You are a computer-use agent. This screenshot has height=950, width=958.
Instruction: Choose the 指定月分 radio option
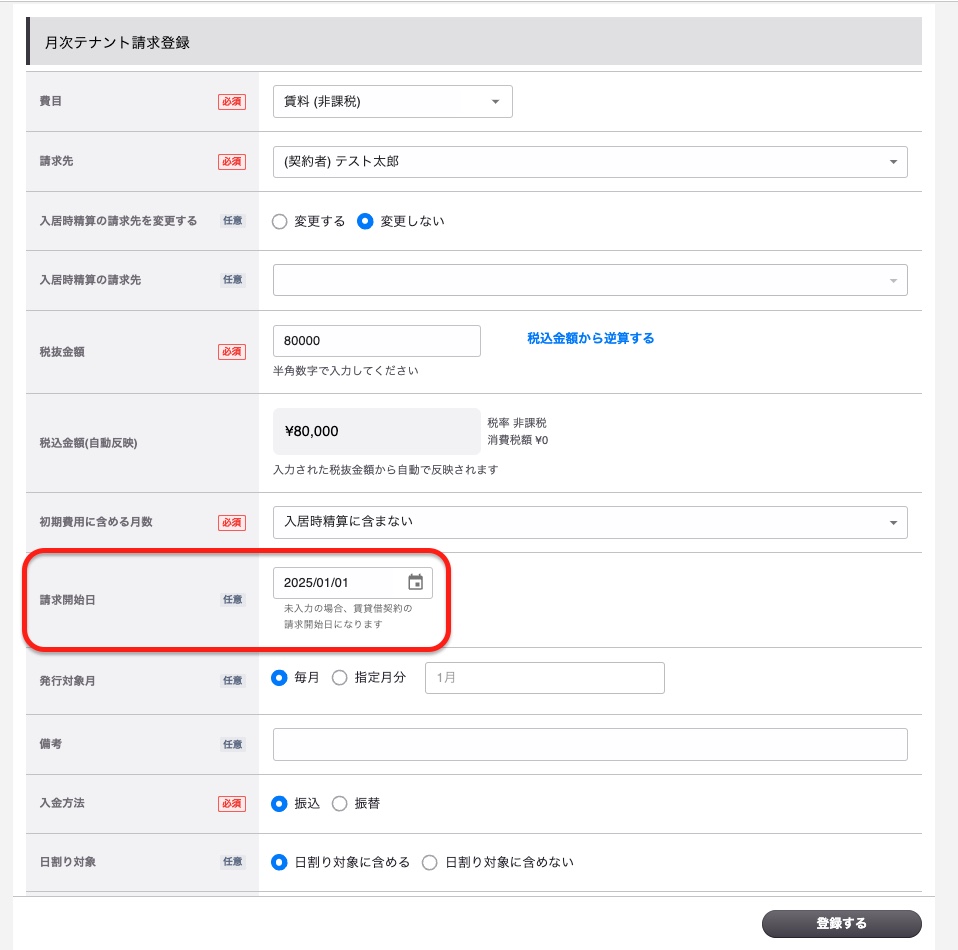pyautogui.click(x=340, y=678)
